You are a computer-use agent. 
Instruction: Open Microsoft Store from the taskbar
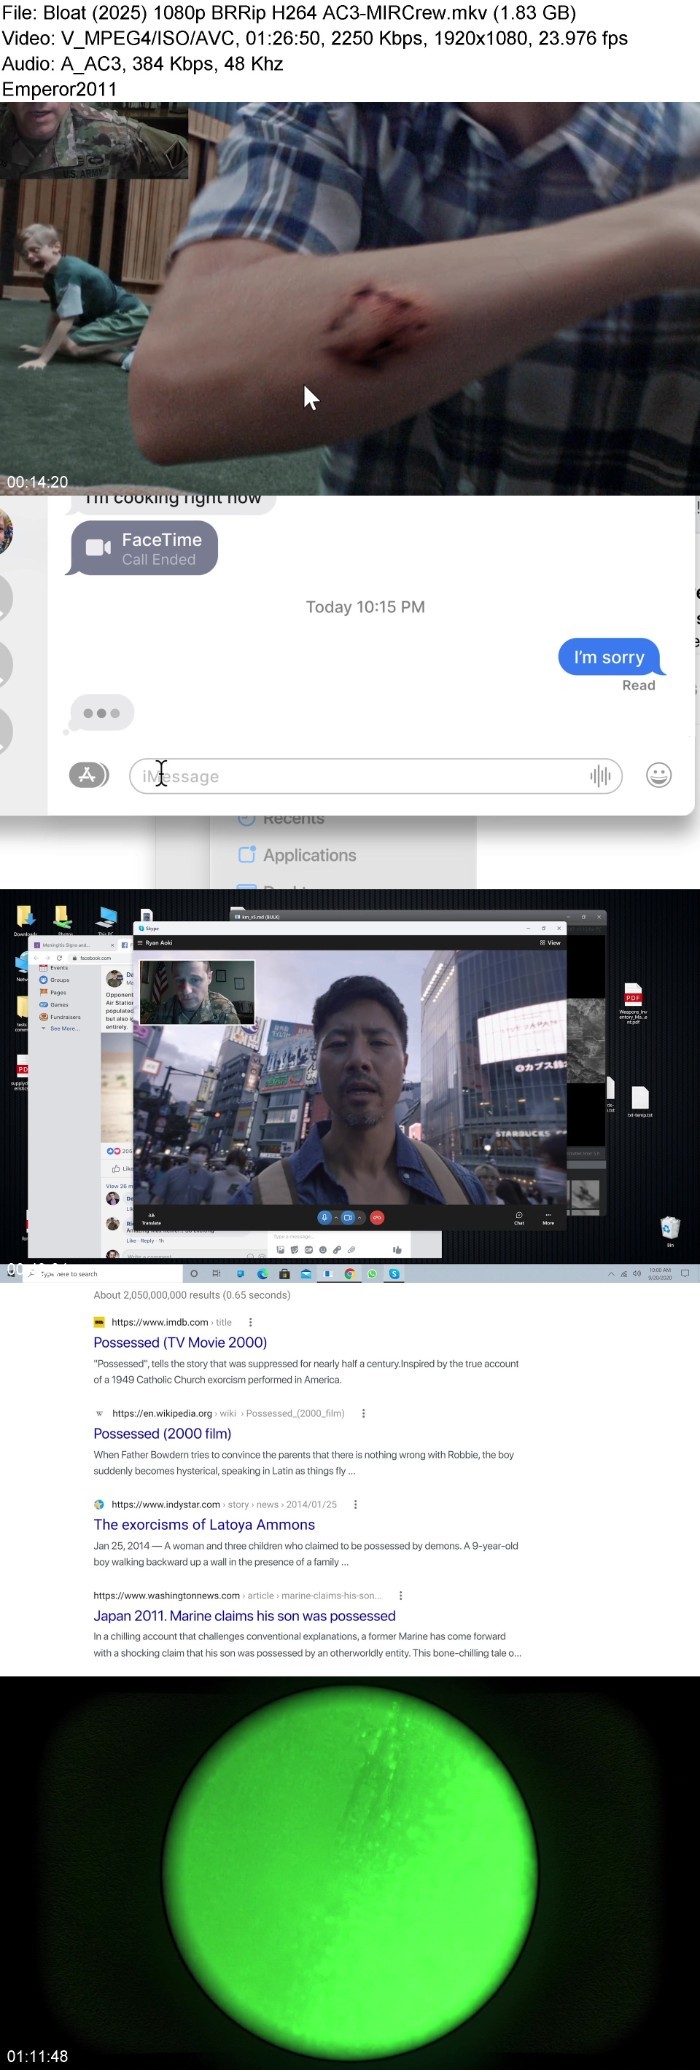coord(284,1274)
